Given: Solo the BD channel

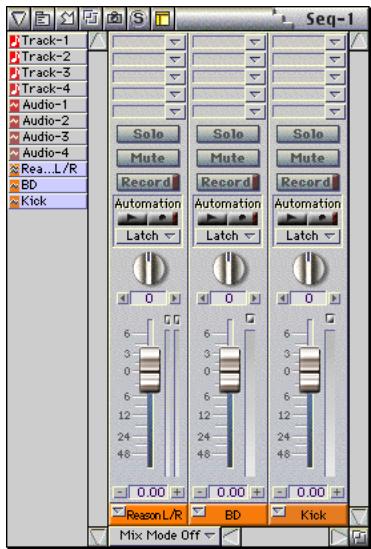Looking at the screenshot, I should (x=228, y=134).
